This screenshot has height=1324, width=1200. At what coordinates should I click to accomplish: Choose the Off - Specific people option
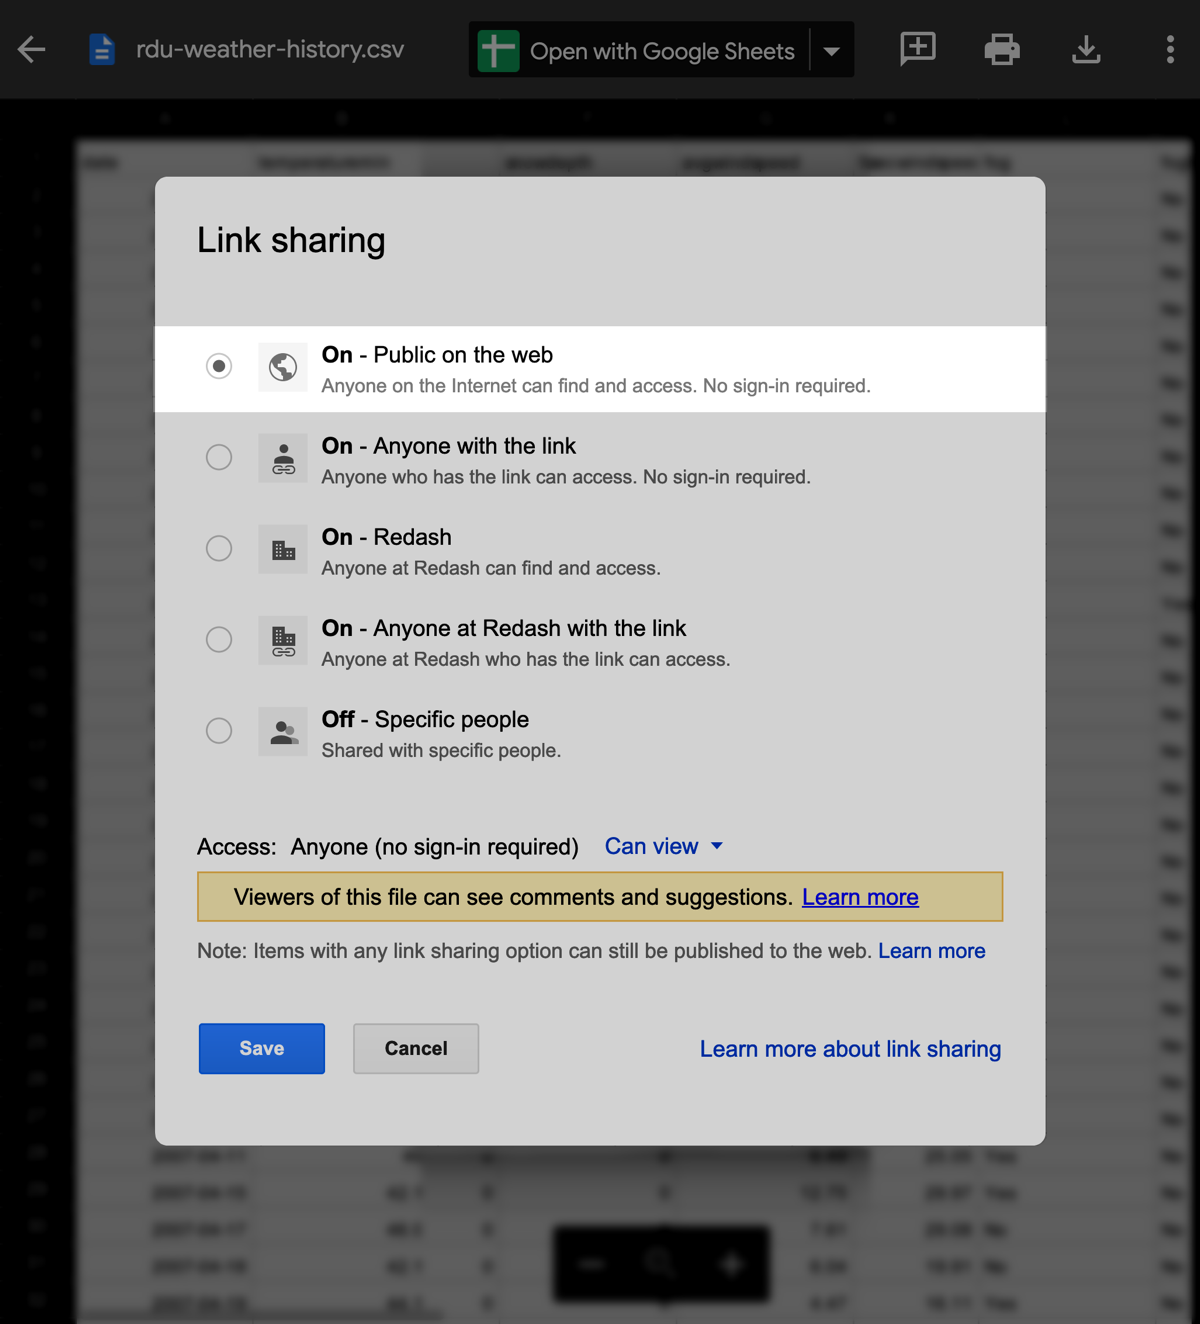click(x=219, y=730)
